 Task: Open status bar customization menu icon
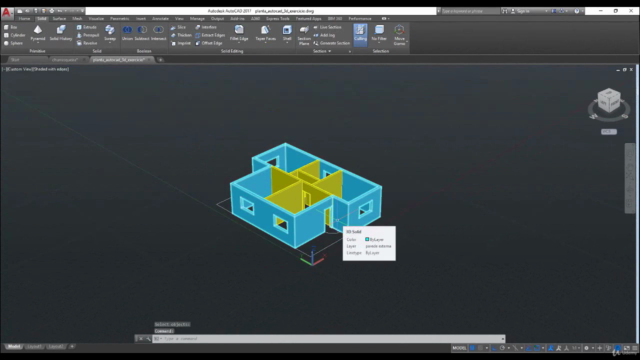pyautogui.click(x=635, y=348)
